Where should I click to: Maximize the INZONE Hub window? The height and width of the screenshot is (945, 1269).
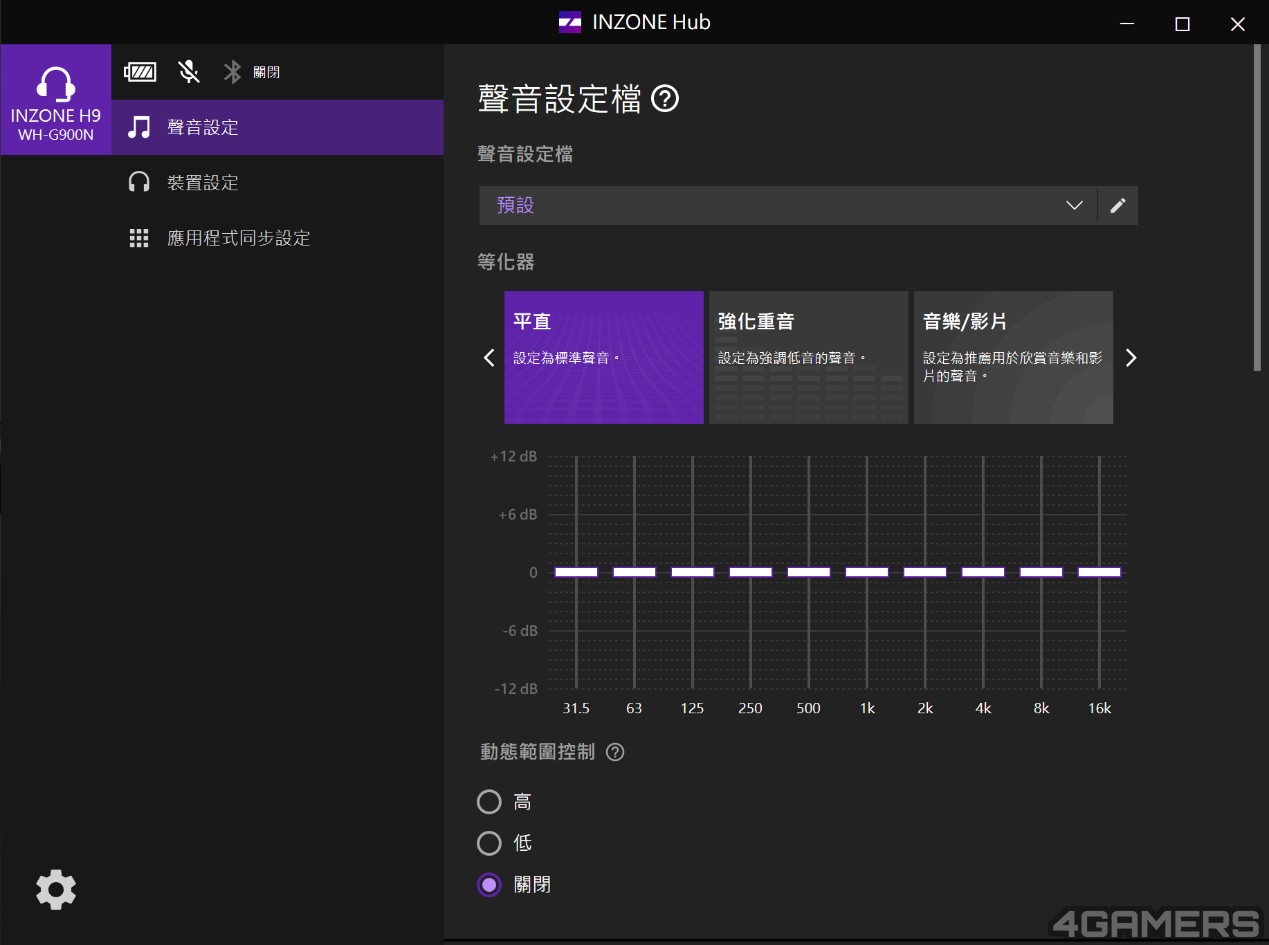point(1183,23)
